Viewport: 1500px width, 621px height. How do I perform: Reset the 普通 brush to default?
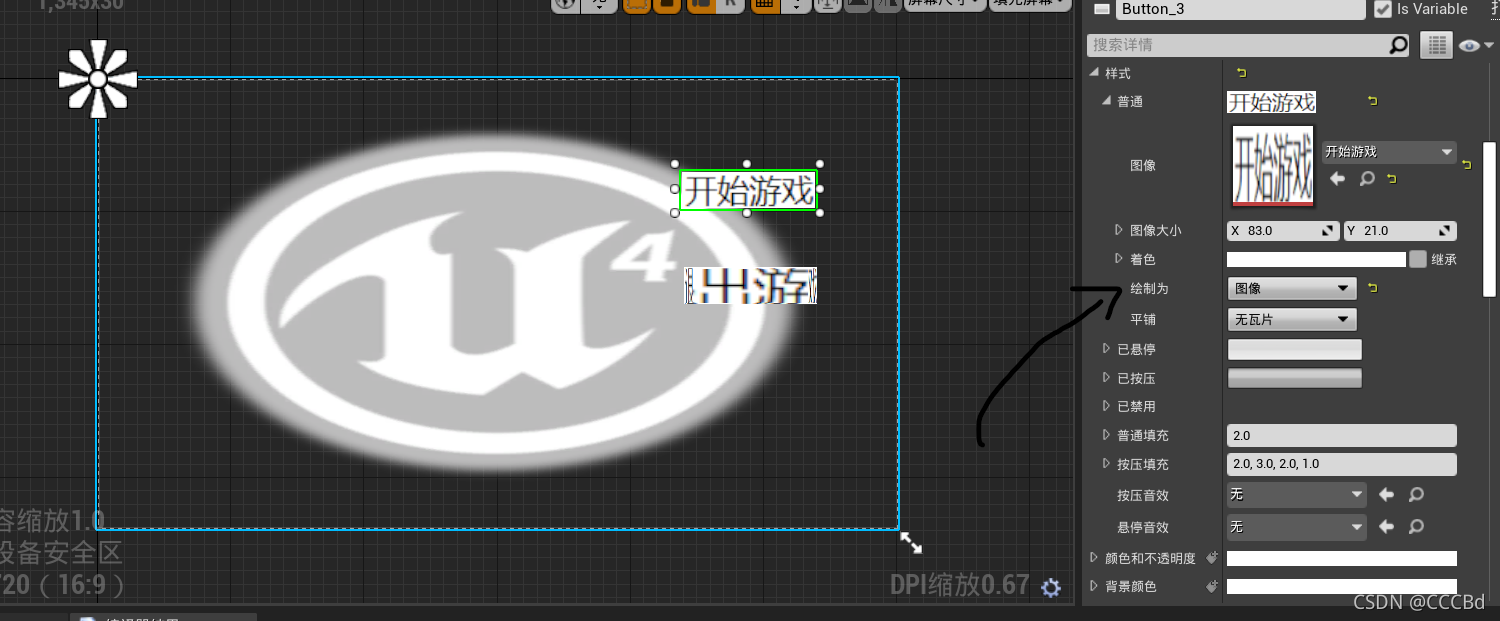pyautogui.click(x=1372, y=101)
